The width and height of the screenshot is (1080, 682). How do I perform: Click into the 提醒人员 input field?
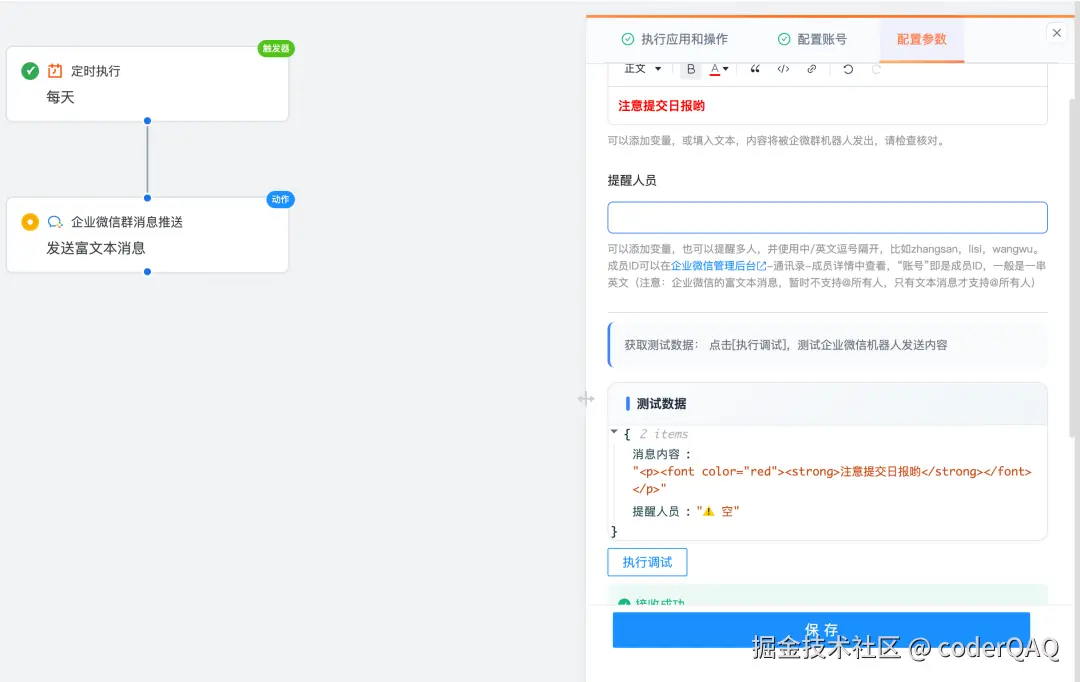pyautogui.click(x=827, y=218)
